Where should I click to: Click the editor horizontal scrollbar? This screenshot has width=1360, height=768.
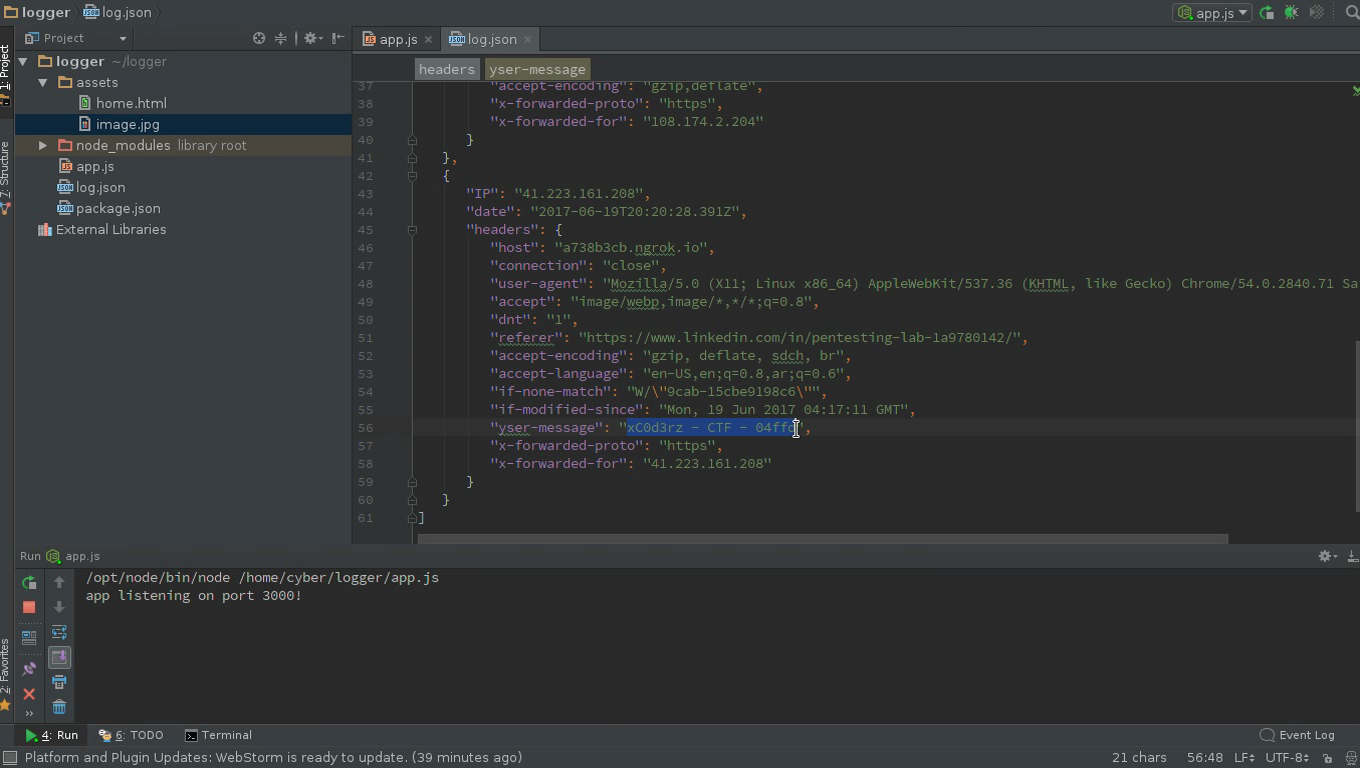822,539
